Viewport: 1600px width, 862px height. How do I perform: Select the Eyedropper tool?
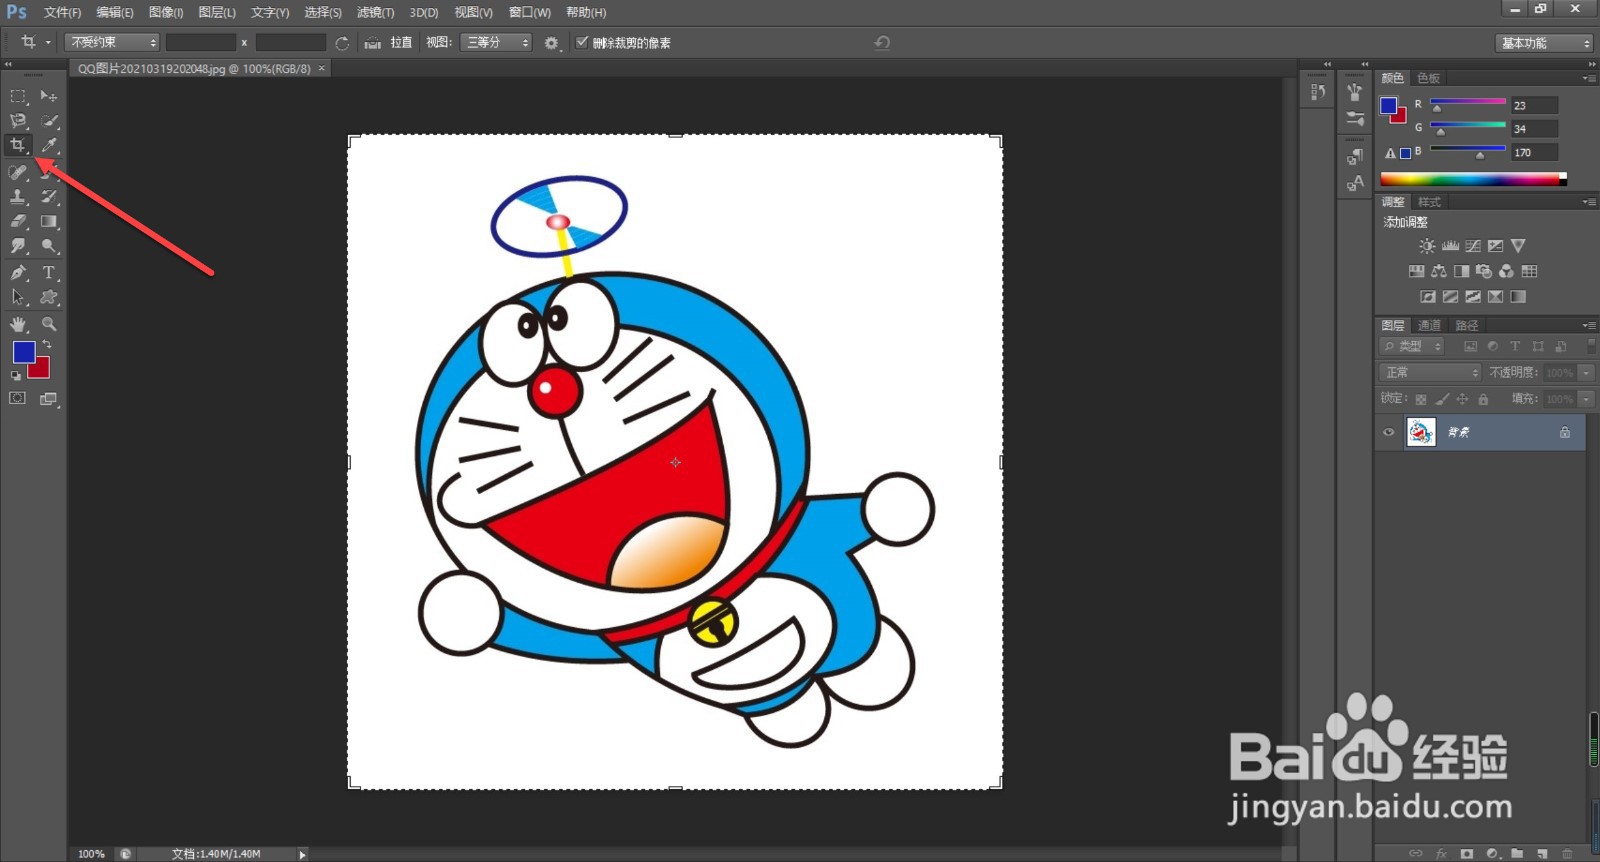pyautogui.click(x=48, y=145)
